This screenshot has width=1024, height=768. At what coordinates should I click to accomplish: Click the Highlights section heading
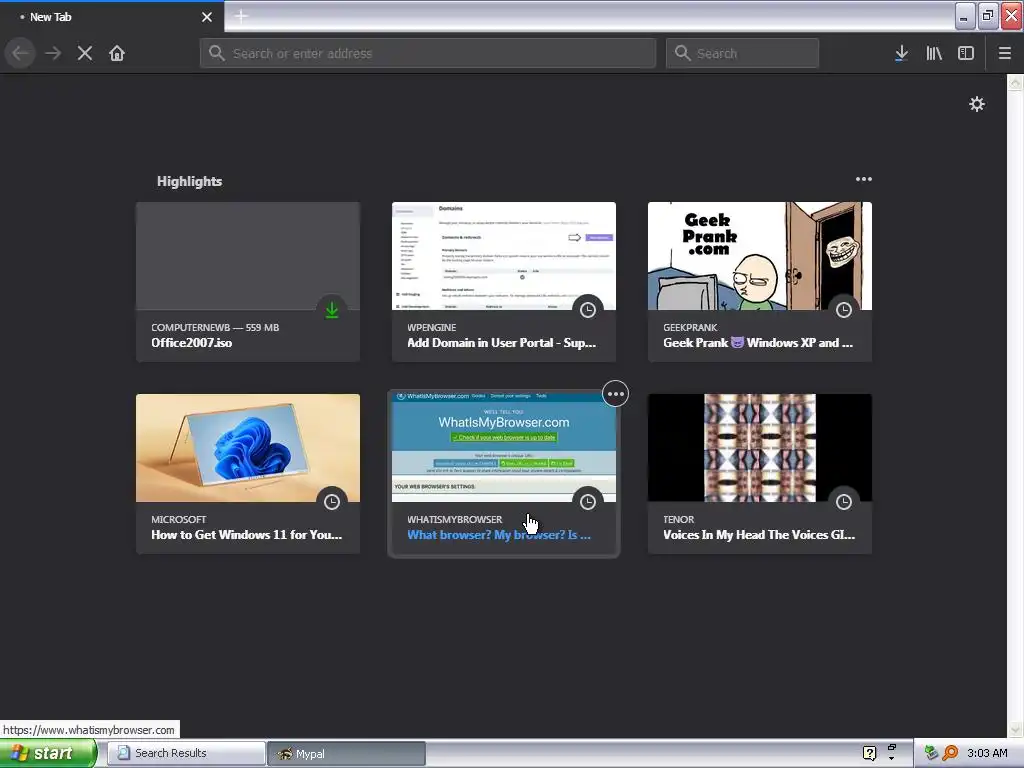189,182
